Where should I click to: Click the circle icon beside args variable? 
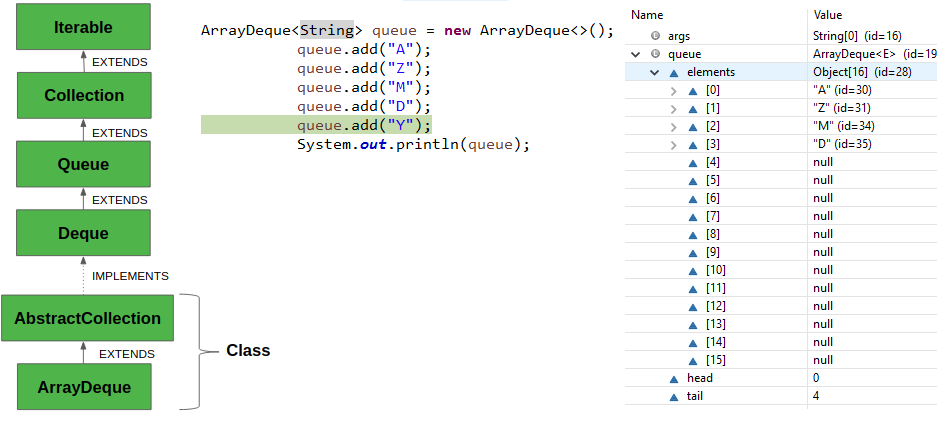(655, 36)
